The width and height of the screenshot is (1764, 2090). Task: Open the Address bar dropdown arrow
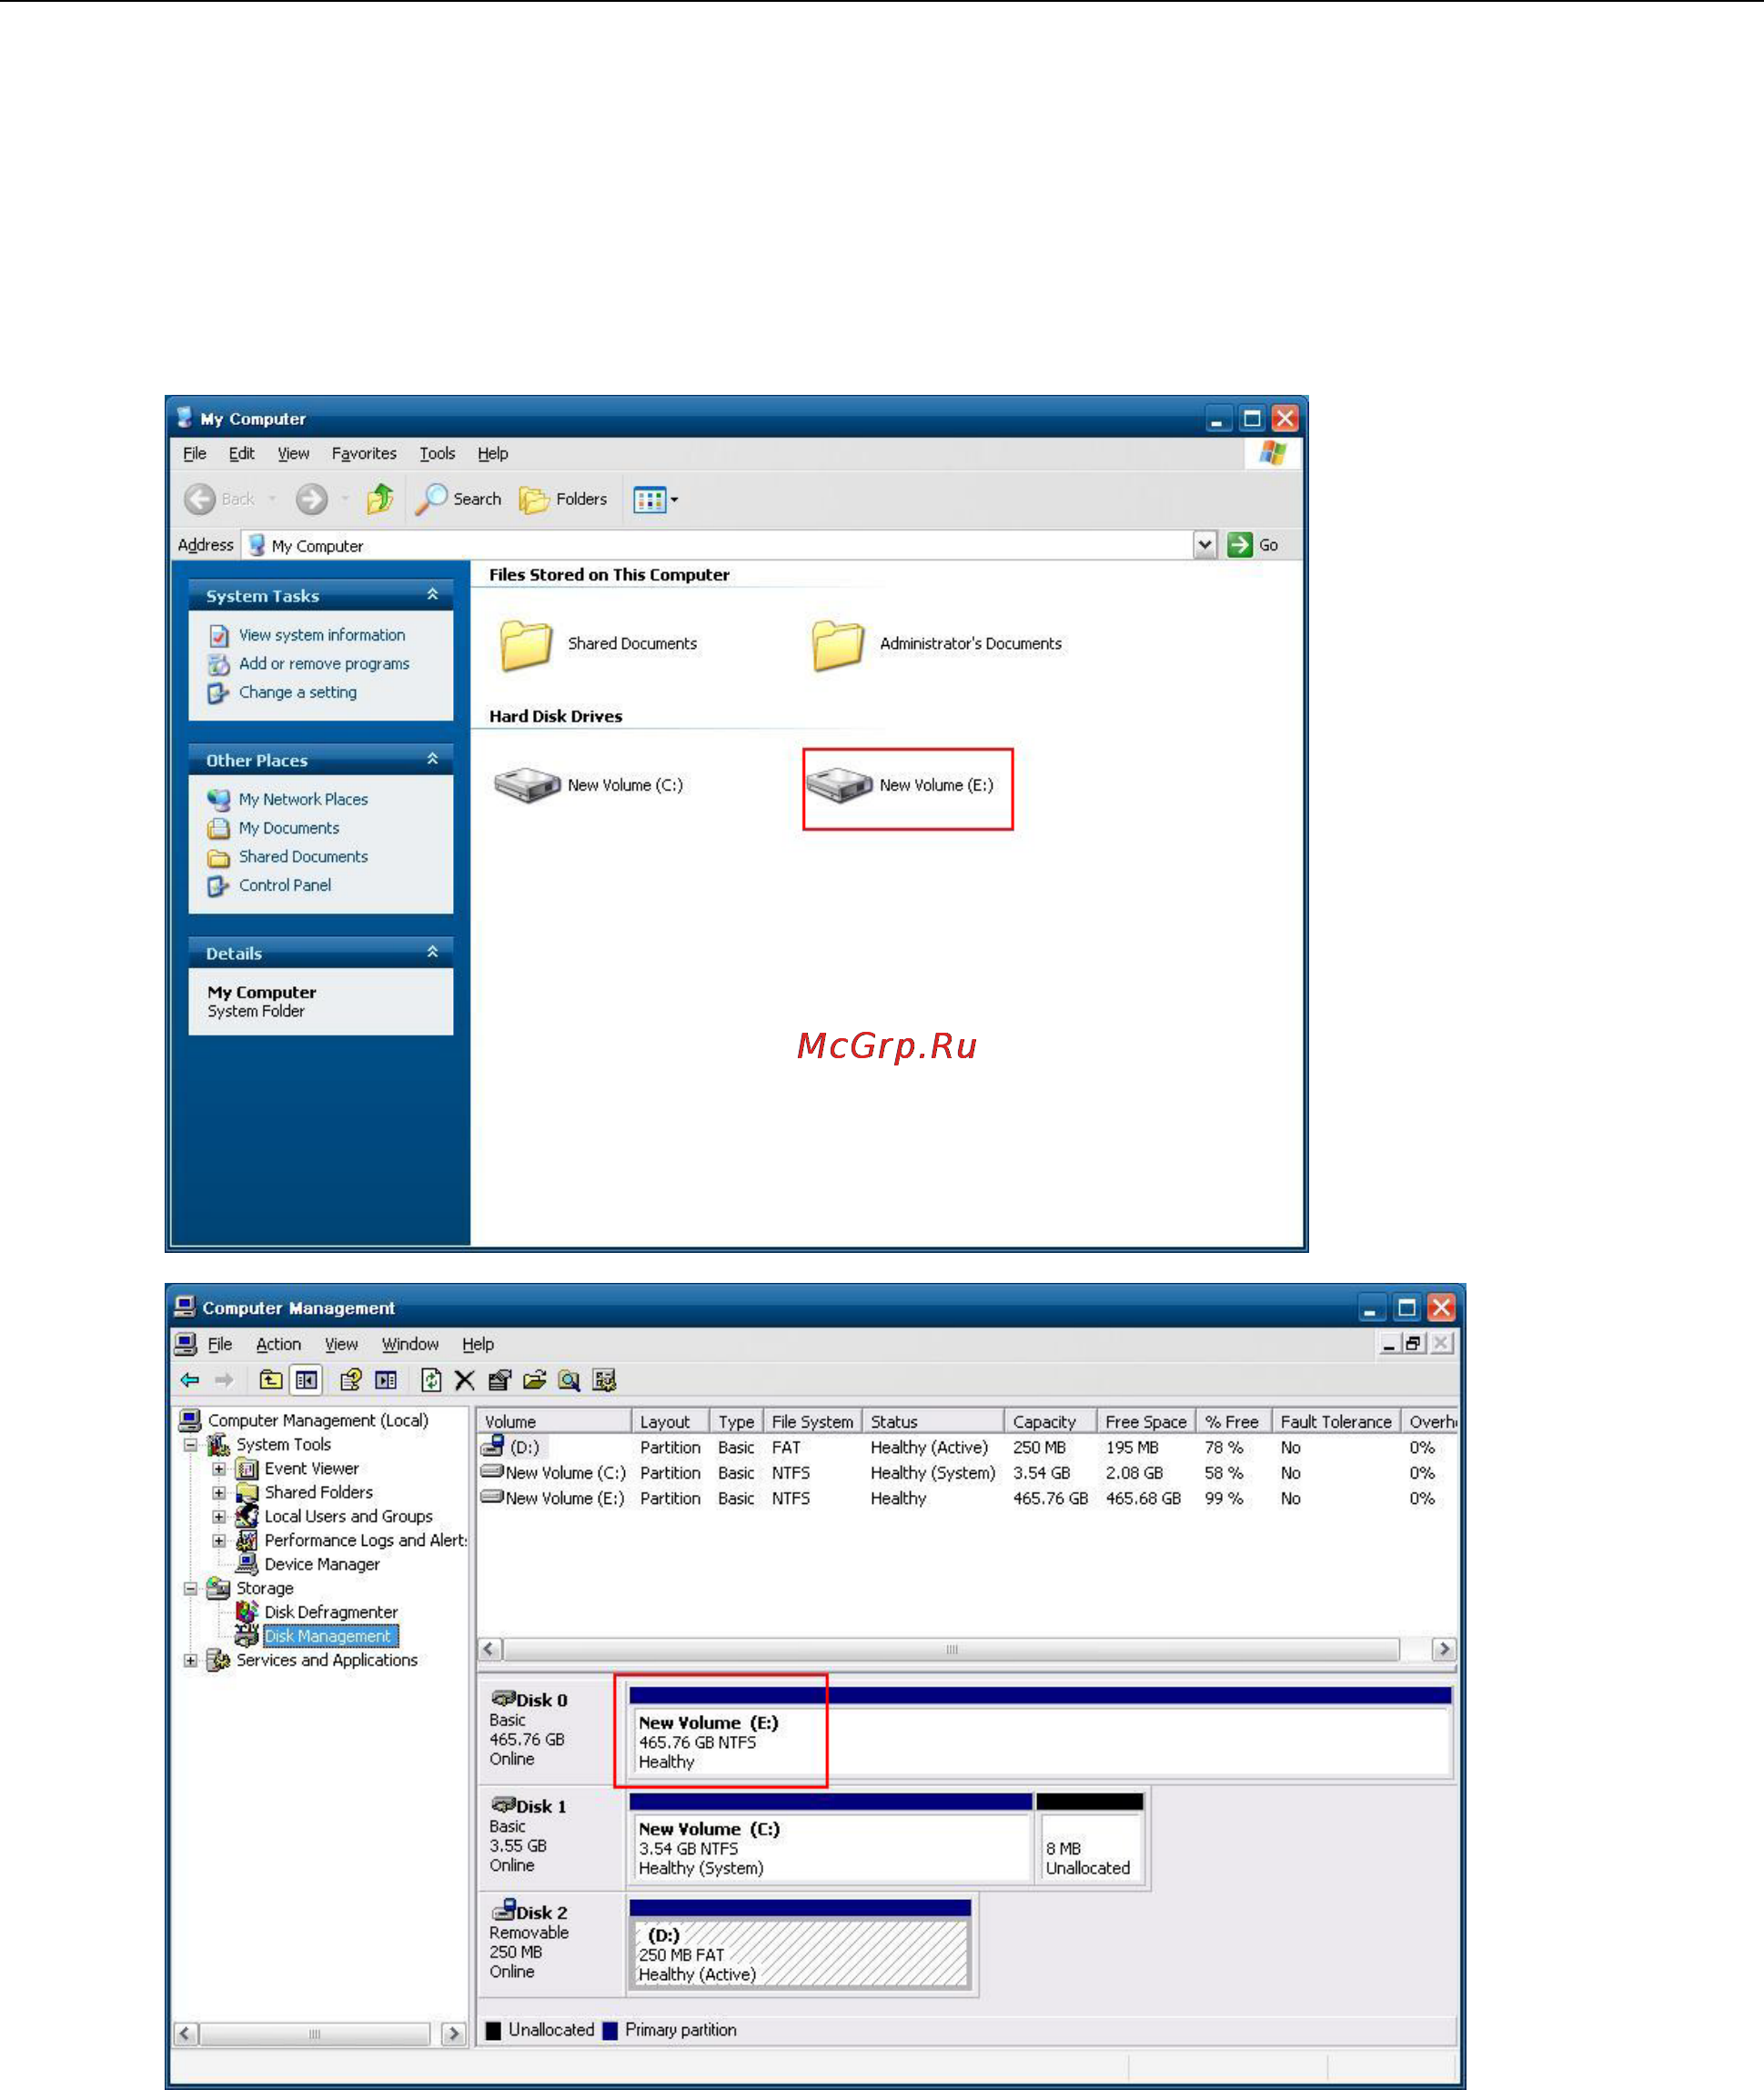pos(1205,544)
